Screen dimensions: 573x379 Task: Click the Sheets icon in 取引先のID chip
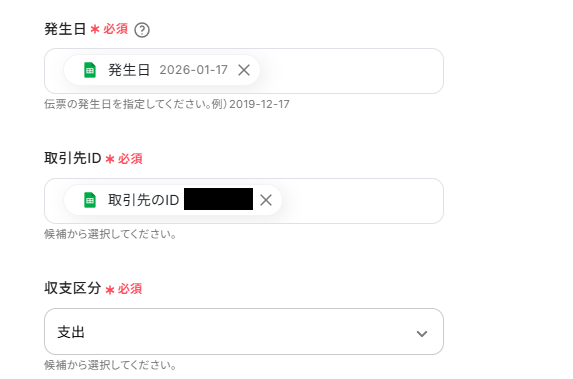[90, 200]
